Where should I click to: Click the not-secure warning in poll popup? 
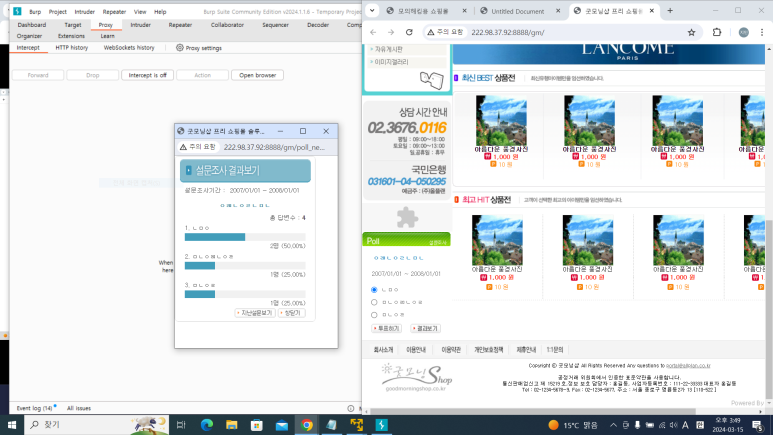tap(198, 147)
